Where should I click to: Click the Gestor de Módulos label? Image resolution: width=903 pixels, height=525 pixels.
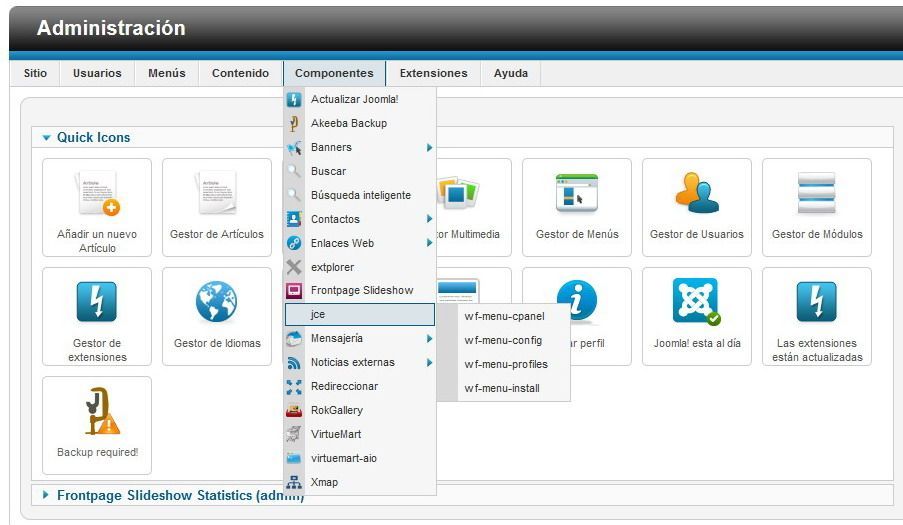pyautogui.click(x=817, y=234)
